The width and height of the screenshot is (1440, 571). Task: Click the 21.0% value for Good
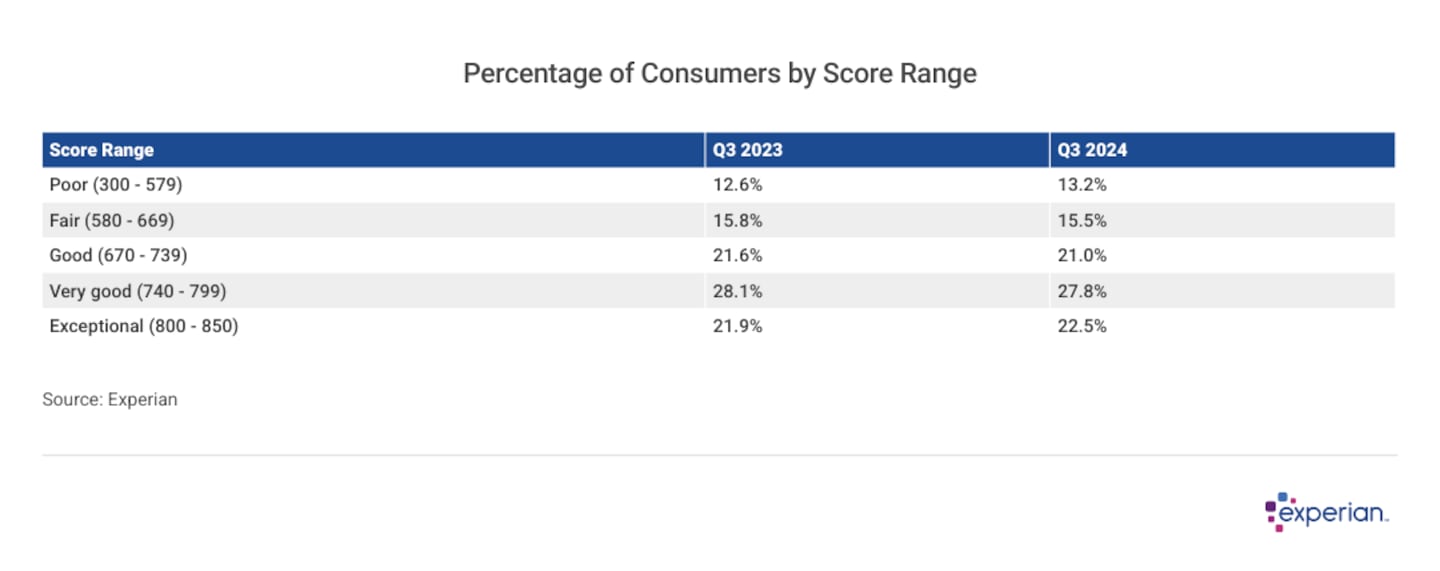pos(1081,255)
